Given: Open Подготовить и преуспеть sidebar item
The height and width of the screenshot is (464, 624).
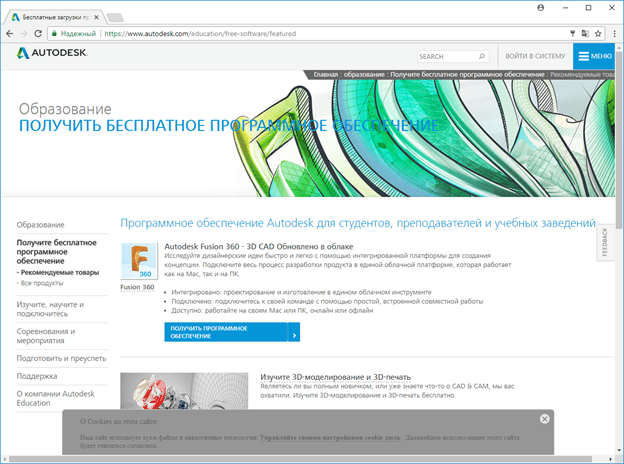Looking at the screenshot, I should pos(61,358).
